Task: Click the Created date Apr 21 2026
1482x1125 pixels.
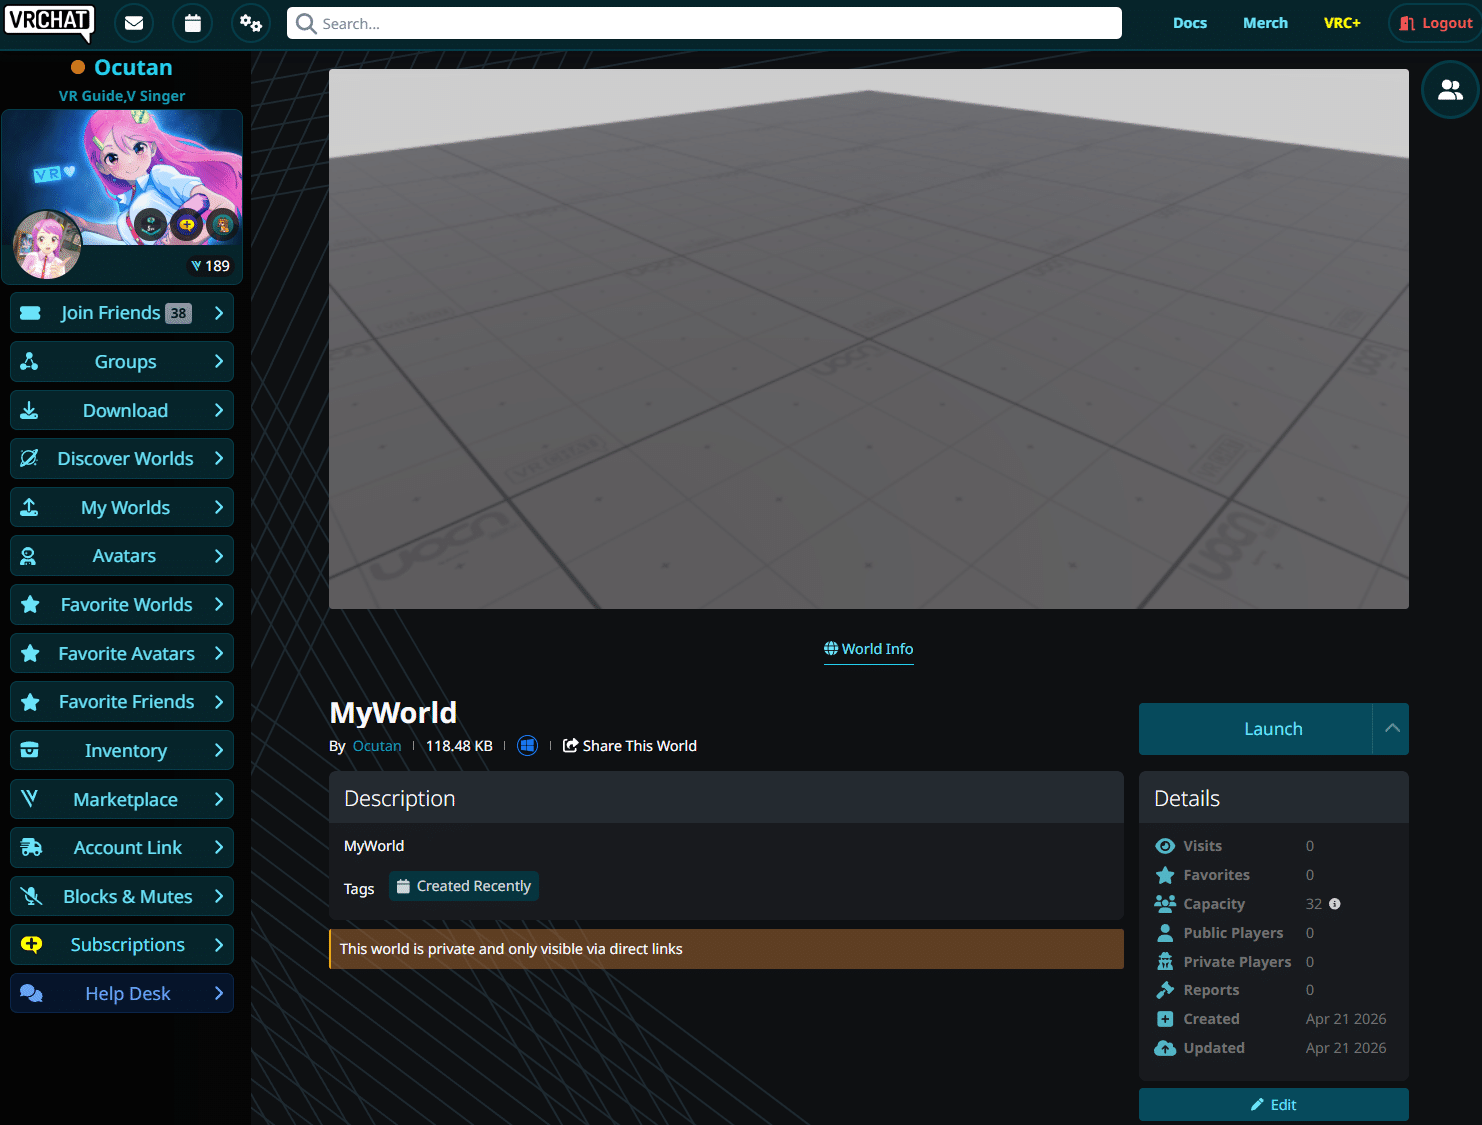Action: point(1346,1019)
